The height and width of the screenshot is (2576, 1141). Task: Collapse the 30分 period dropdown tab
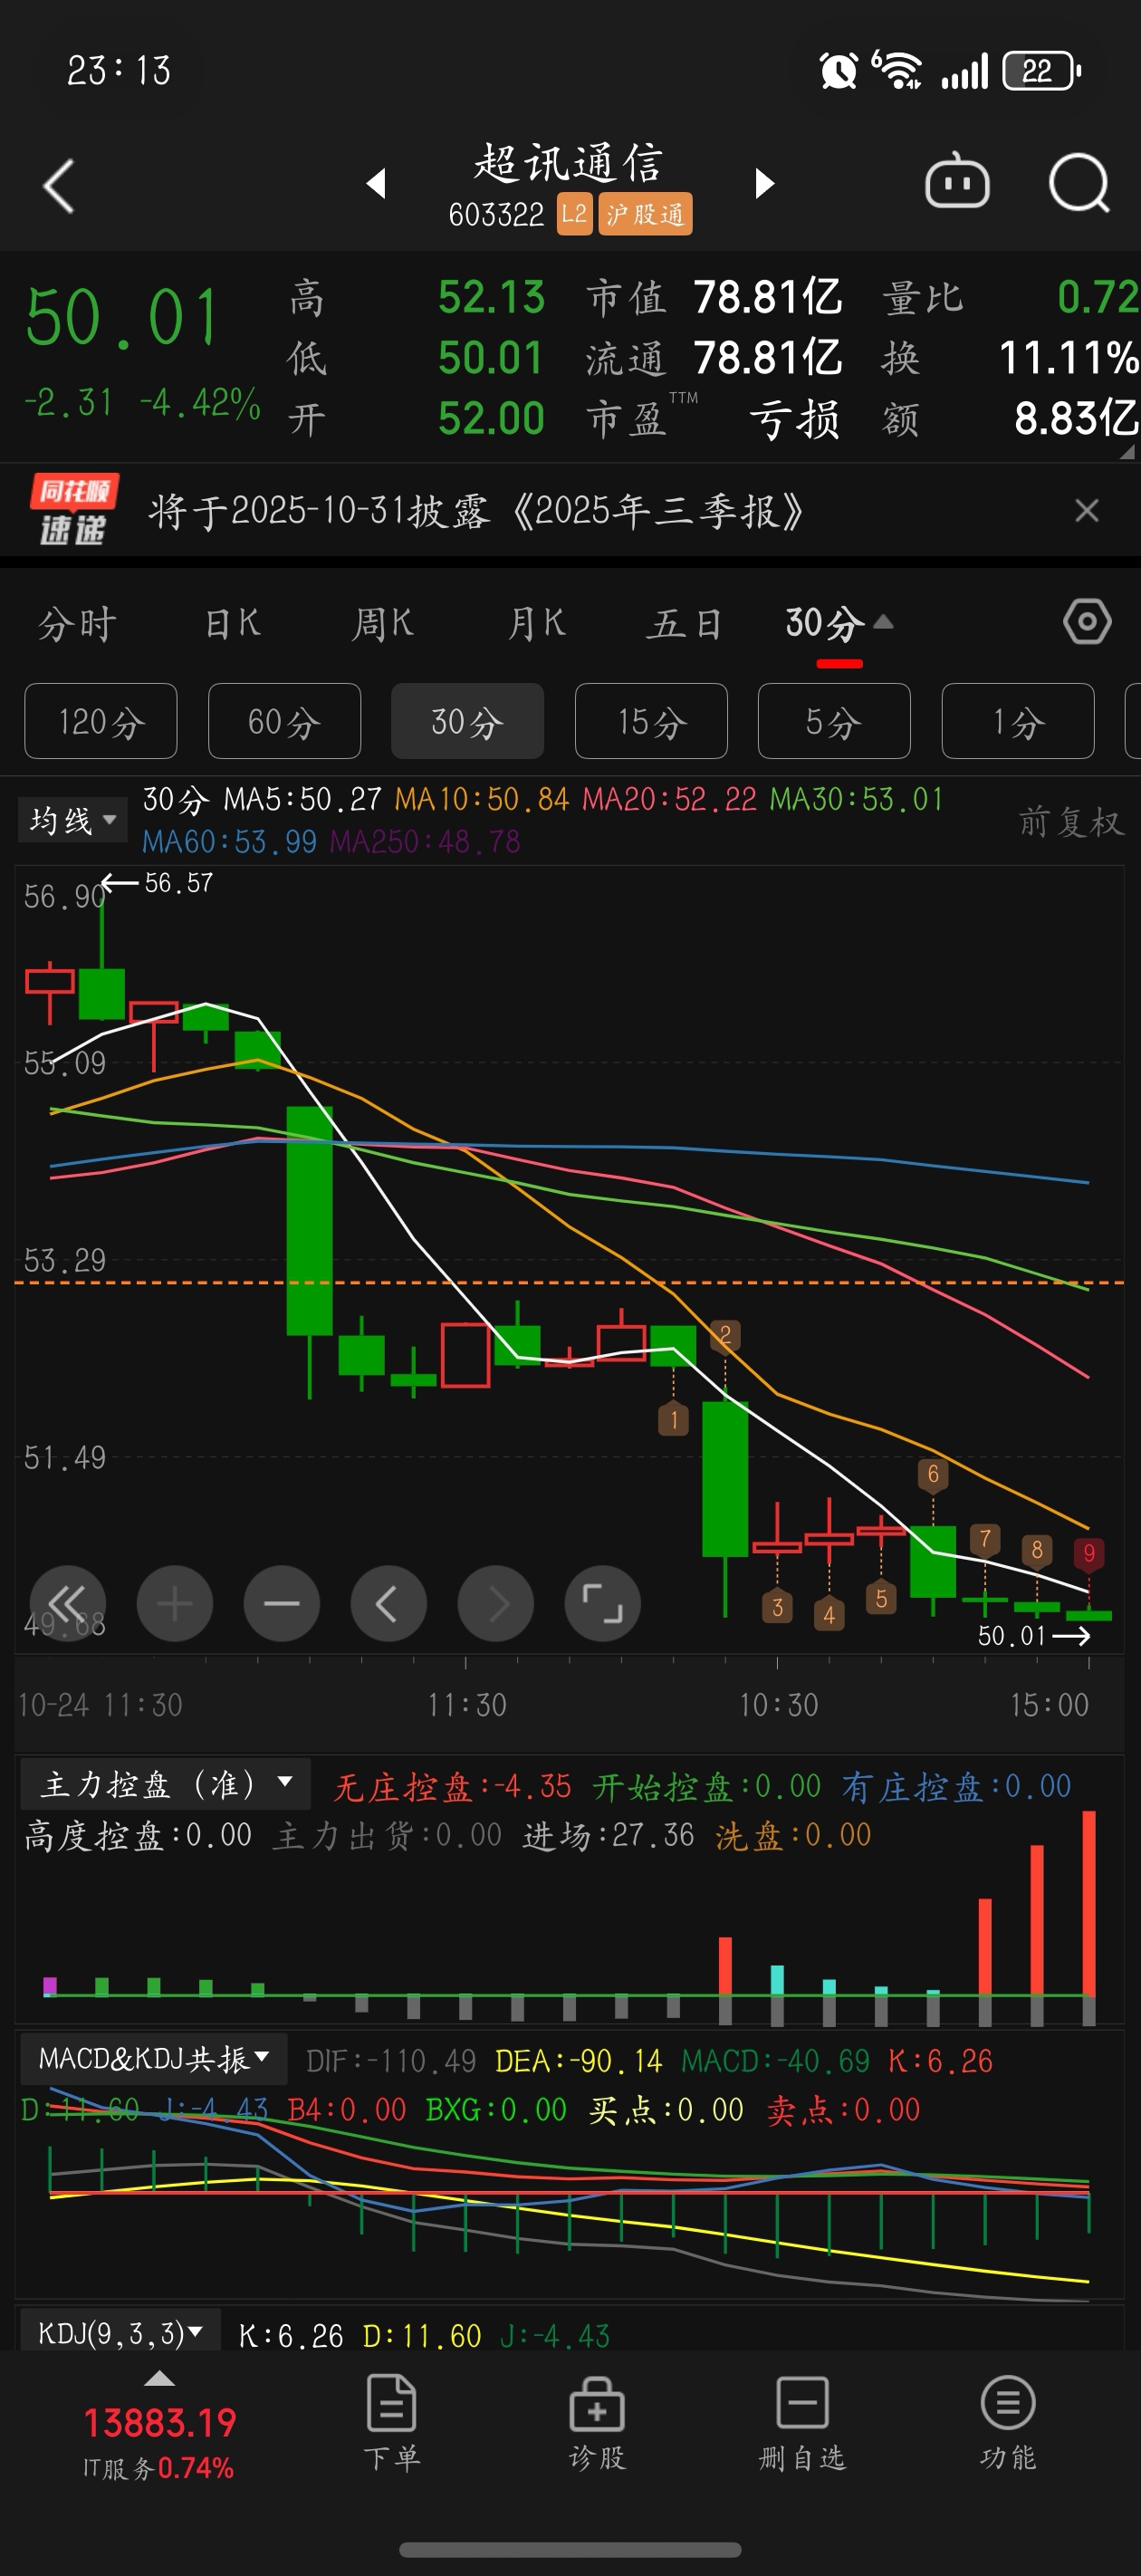[838, 624]
